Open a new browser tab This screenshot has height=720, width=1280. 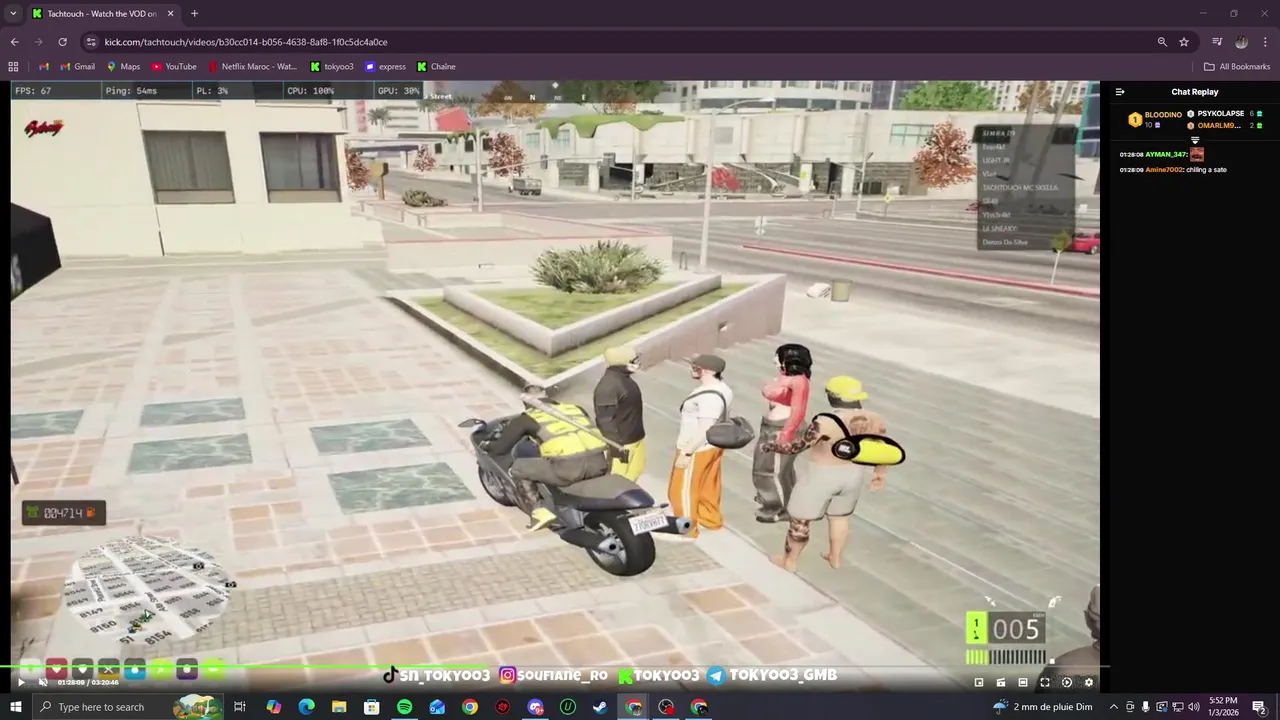pos(194,14)
